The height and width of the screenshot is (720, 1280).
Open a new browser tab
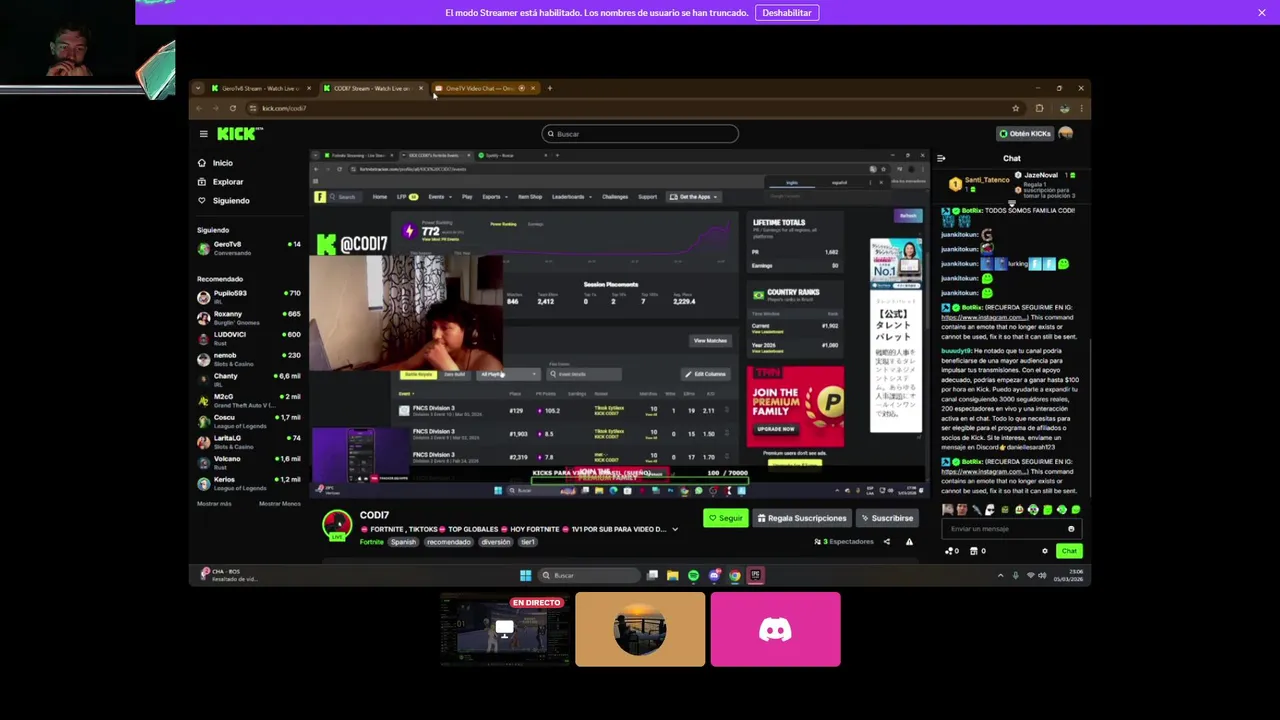549,88
